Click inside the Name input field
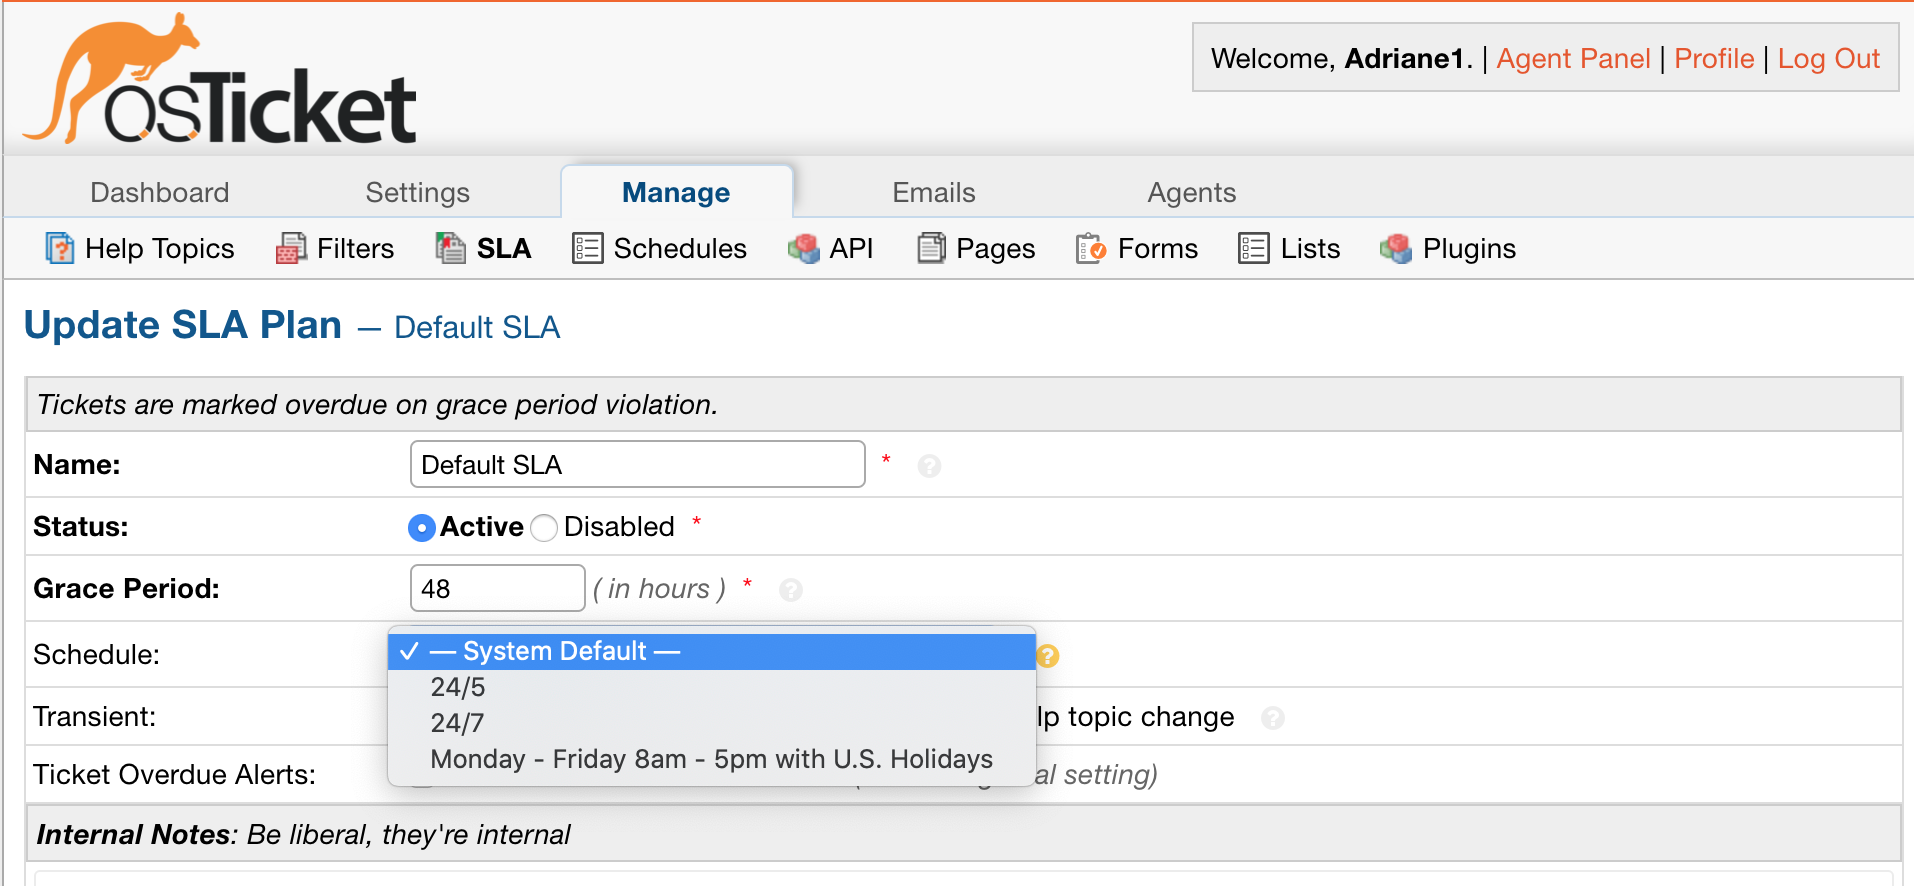 tap(636, 464)
